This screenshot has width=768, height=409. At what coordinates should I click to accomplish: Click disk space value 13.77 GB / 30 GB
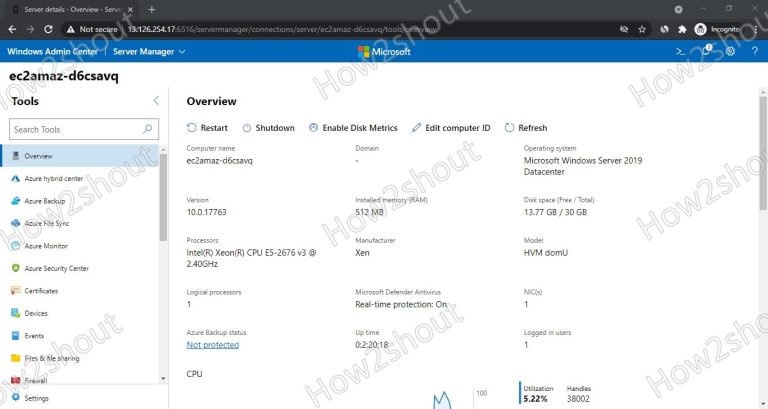pyautogui.click(x=555, y=212)
